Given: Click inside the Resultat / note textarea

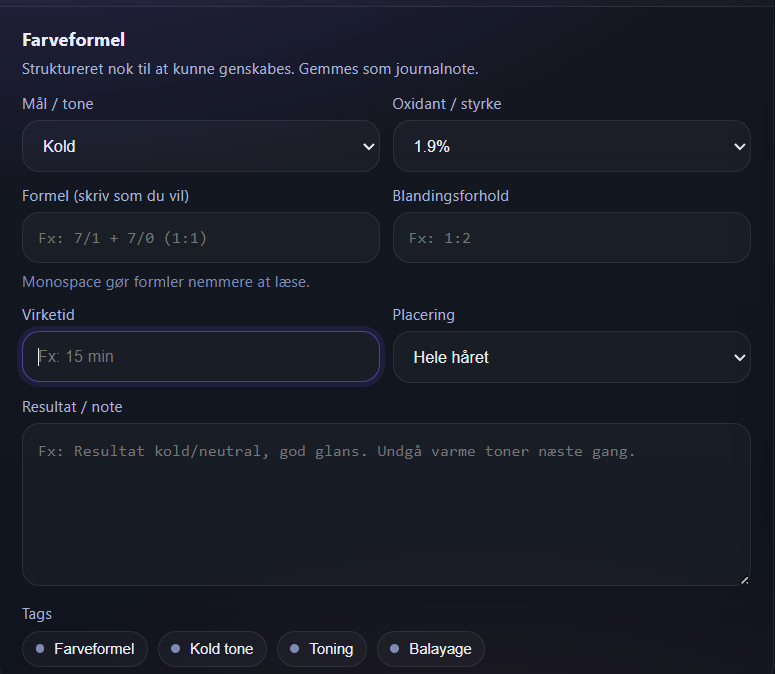Looking at the screenshot, I should [385, 504].
